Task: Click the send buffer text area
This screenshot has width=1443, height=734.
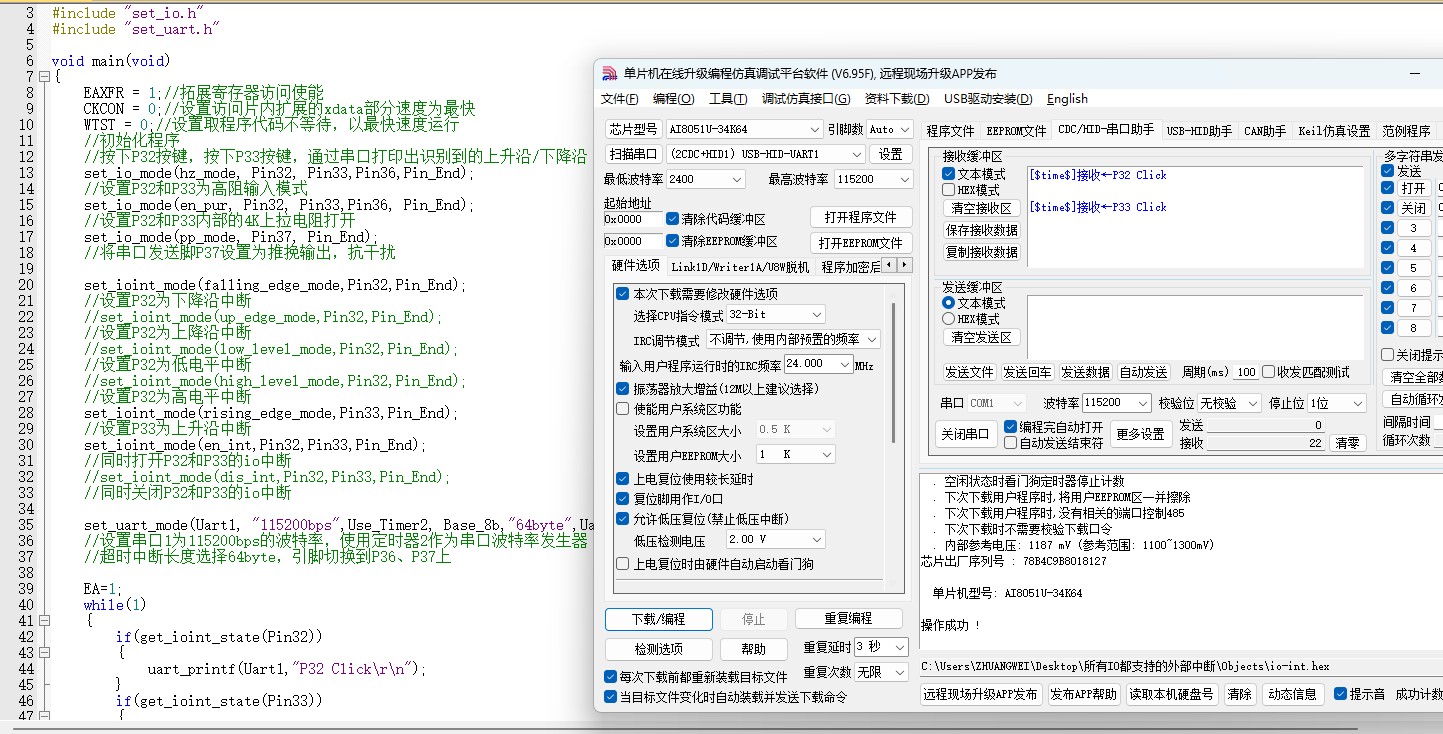Action: point(1195,328)
